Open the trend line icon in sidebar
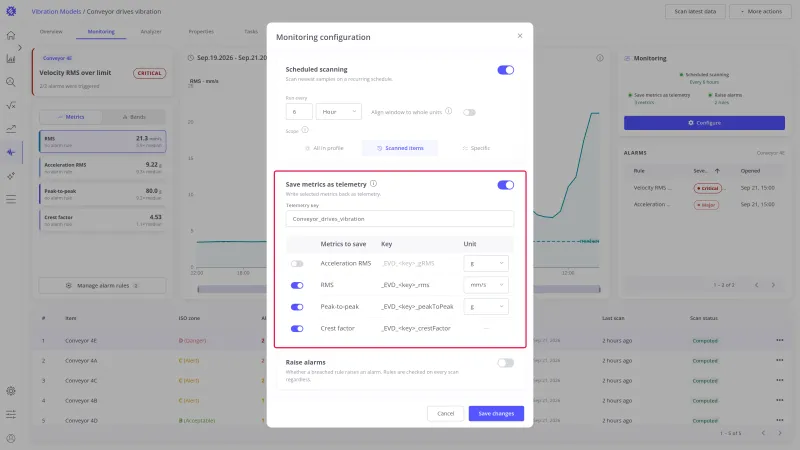This screenshot has height=450, width=800. (11, 129)
